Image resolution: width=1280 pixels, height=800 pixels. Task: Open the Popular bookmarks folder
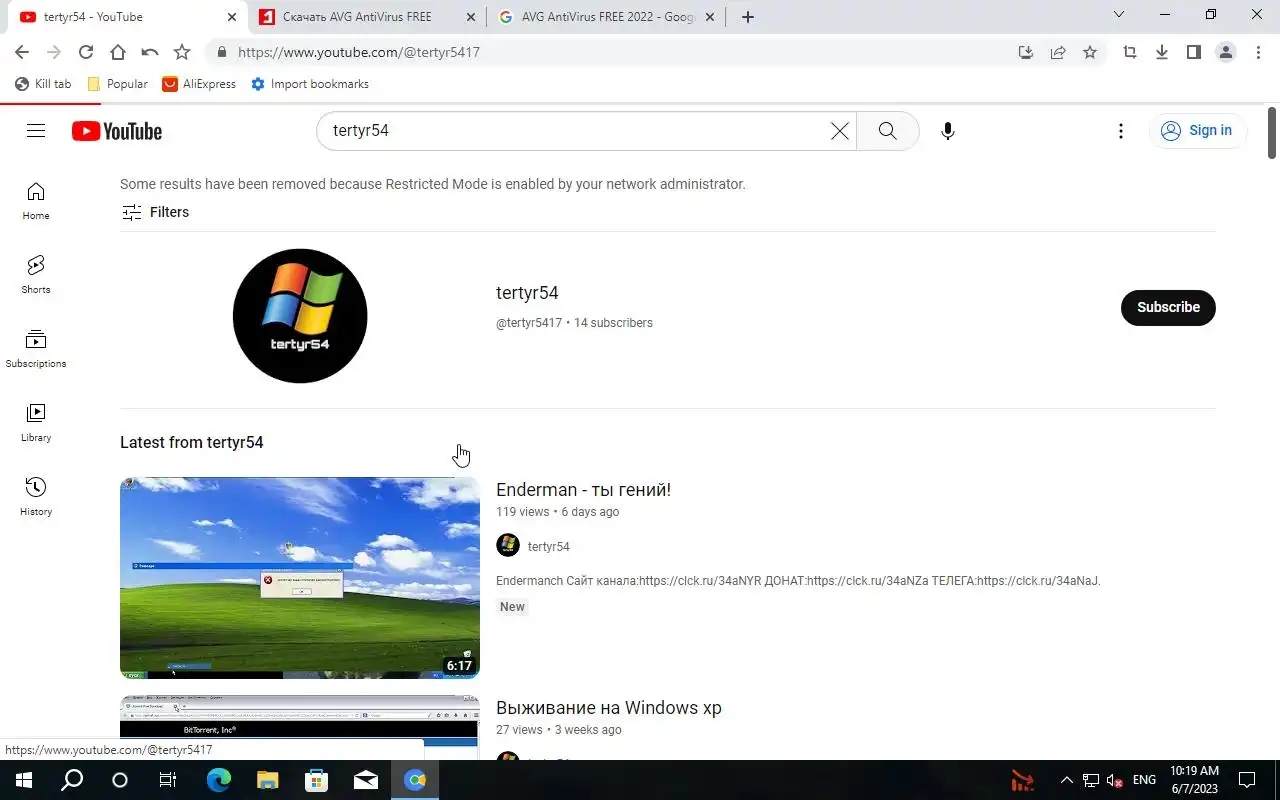(x=118, y=84)
